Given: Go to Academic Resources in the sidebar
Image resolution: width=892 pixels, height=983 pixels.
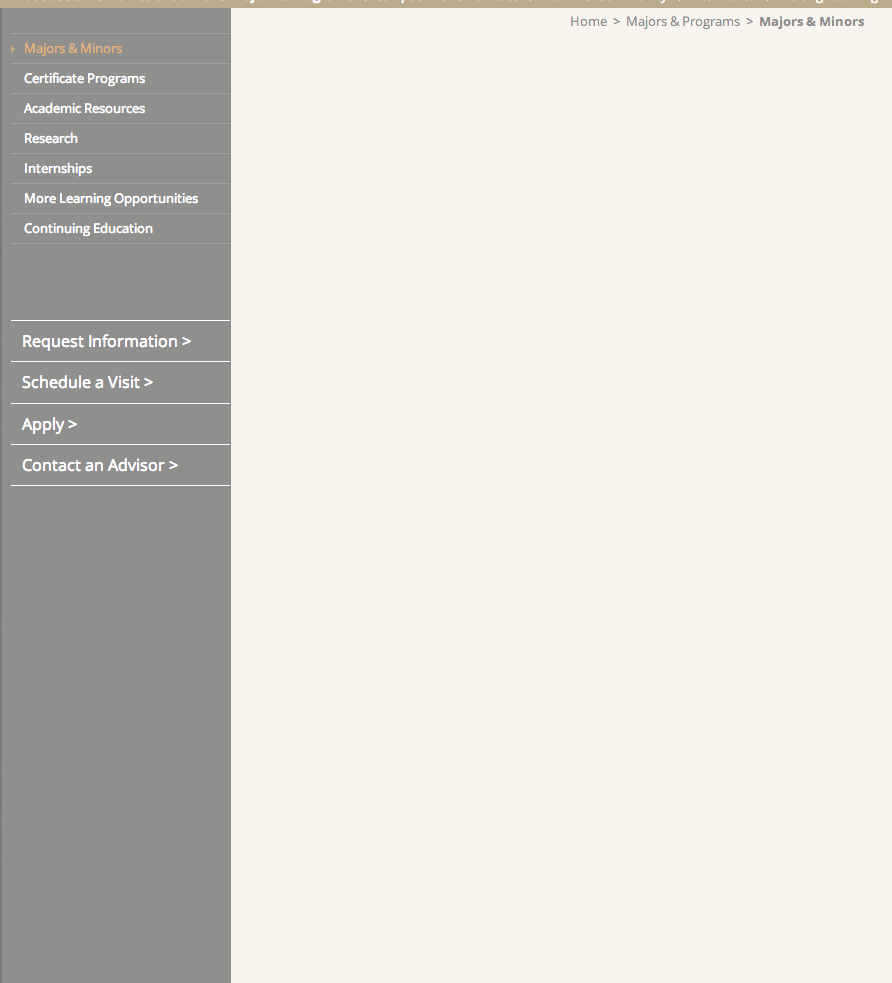Looking at the screenshot, I should (84, 109).
